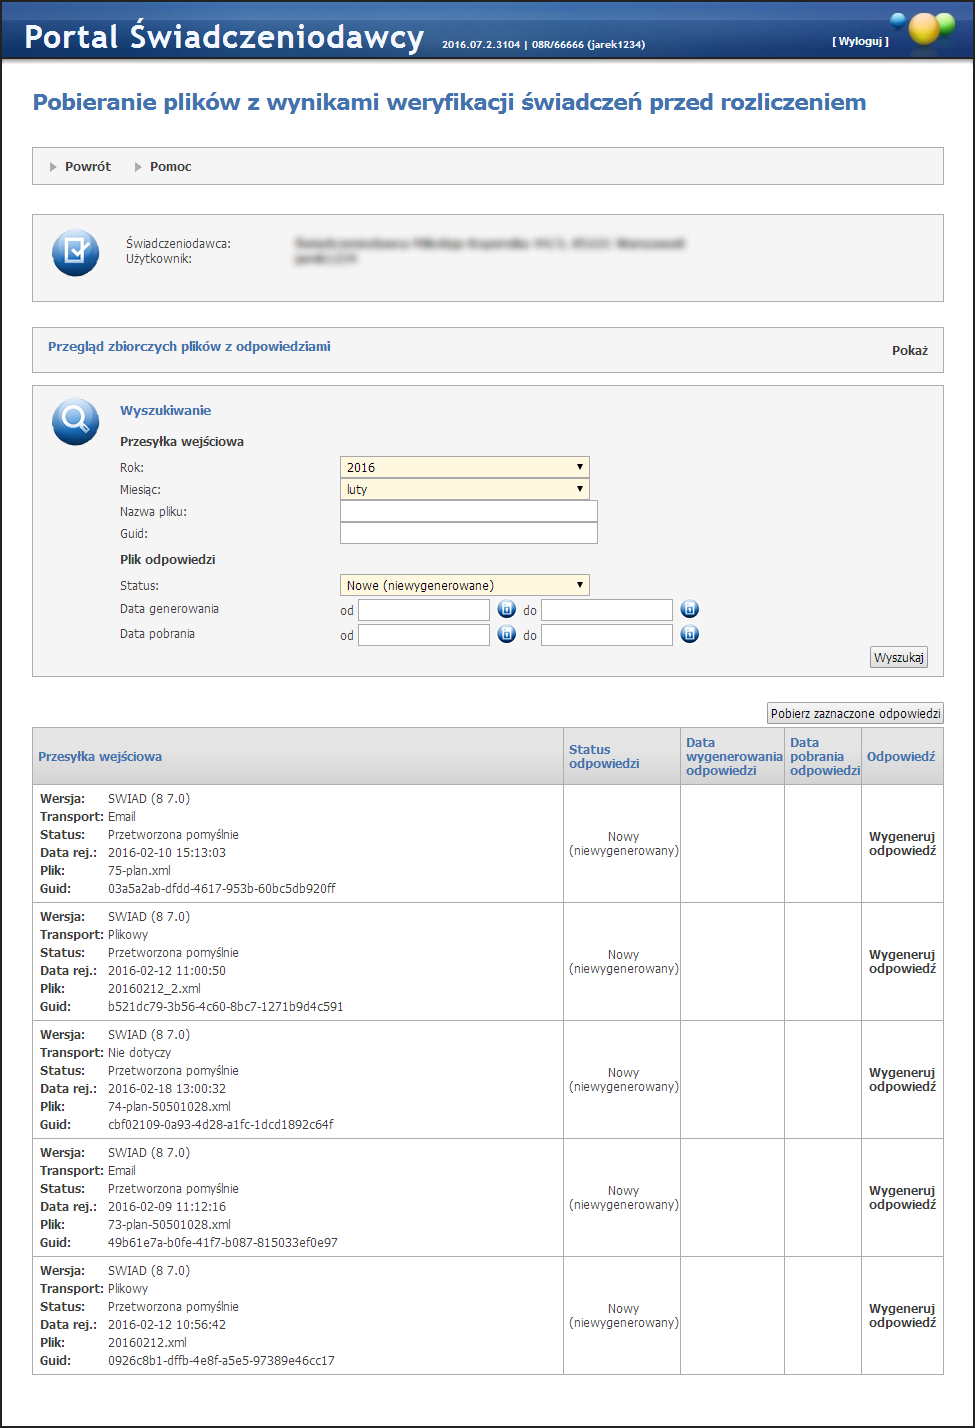975x1428 pixels.
Task: Click registration date 2016-02-10 15:13:03
Action: [x=167, y=853]
